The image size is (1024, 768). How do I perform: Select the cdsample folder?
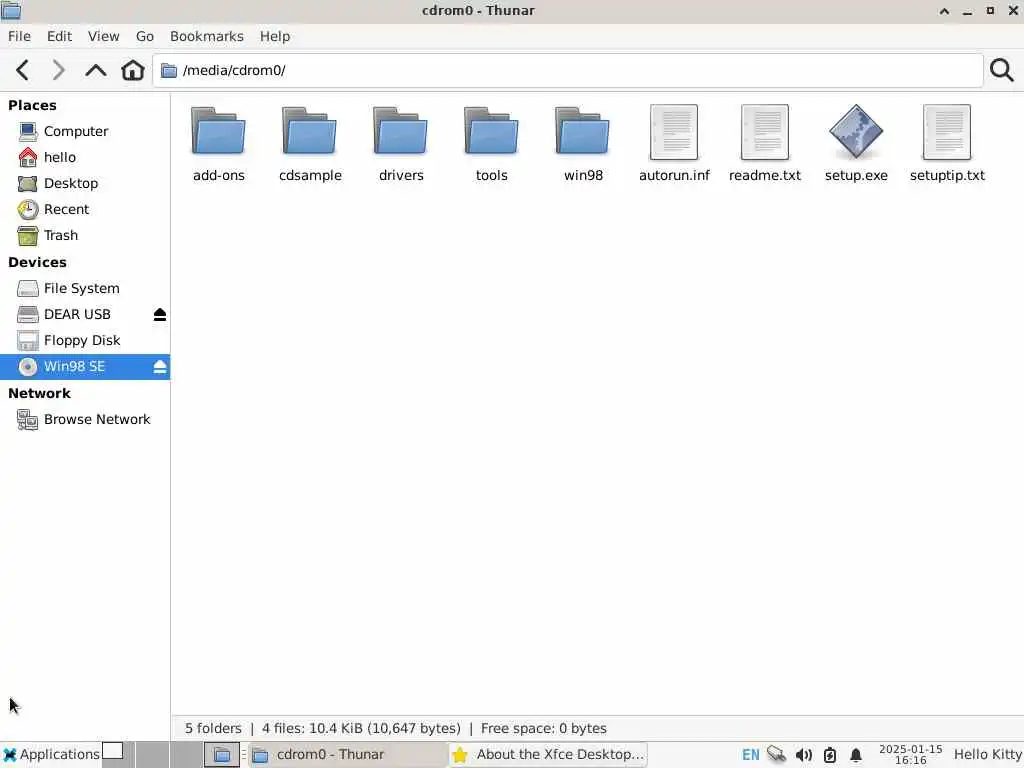tap(310, 144)
